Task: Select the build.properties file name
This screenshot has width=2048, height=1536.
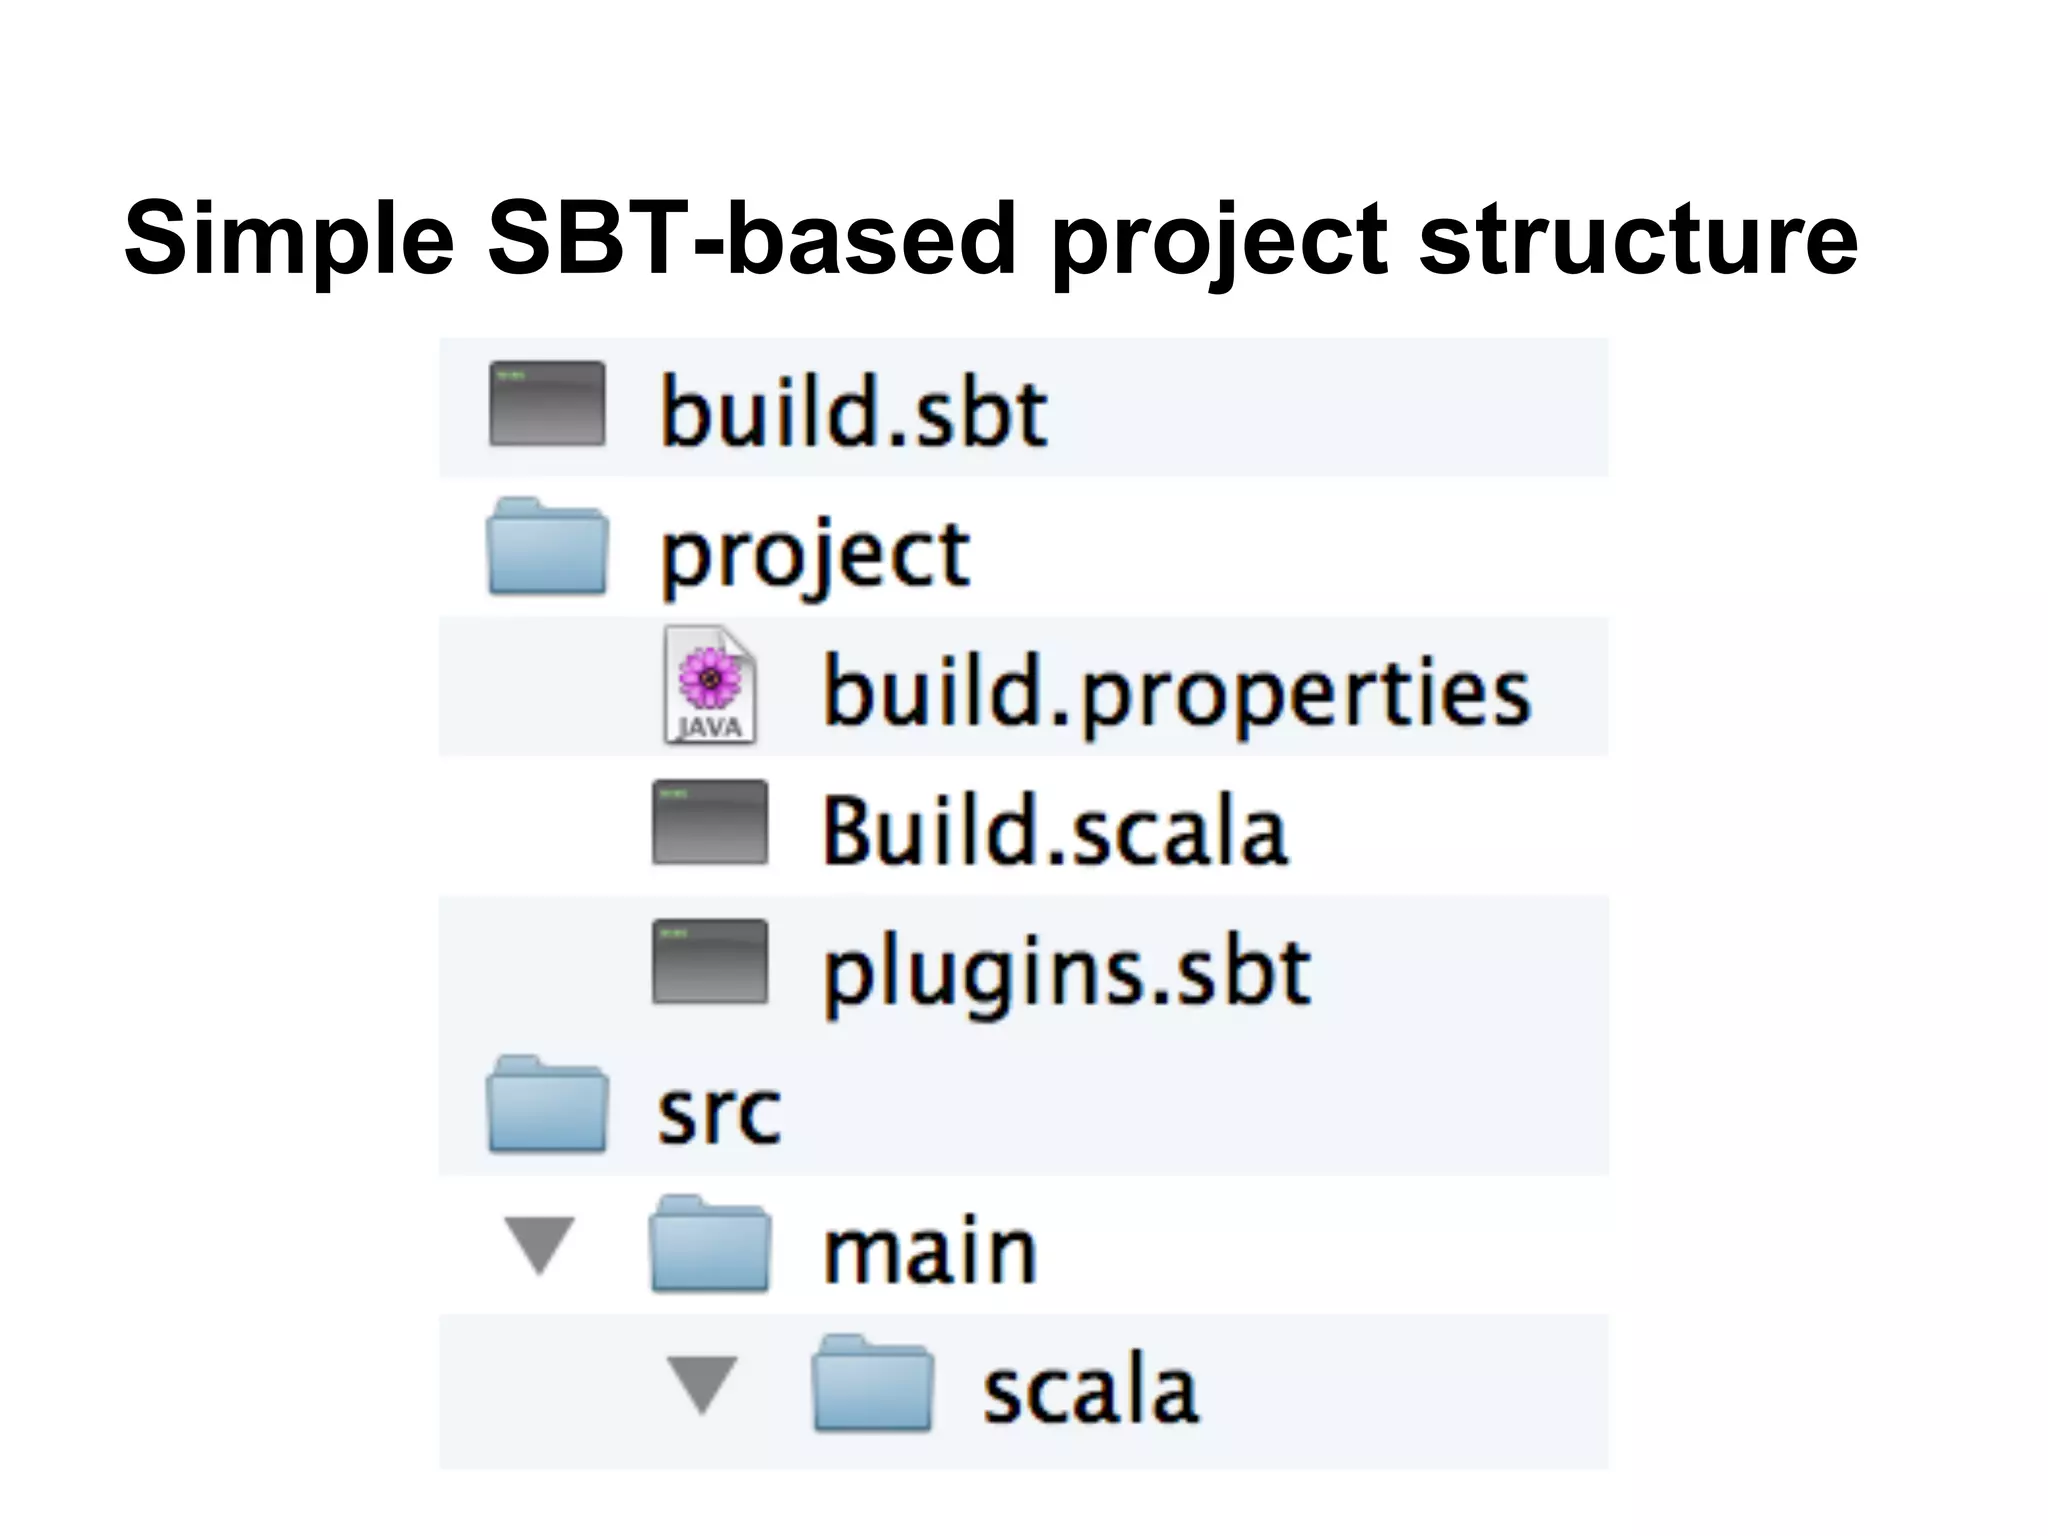Action: click(x=1176, y=692)
